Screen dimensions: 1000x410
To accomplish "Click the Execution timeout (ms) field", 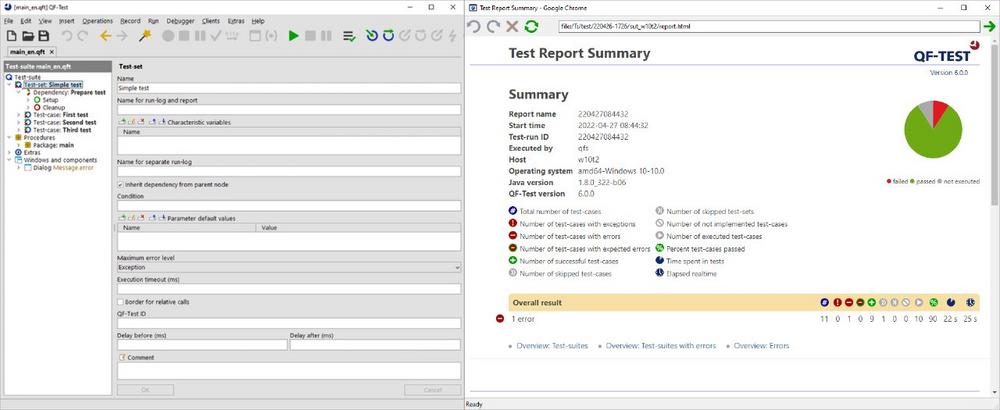I will (288, 289).
